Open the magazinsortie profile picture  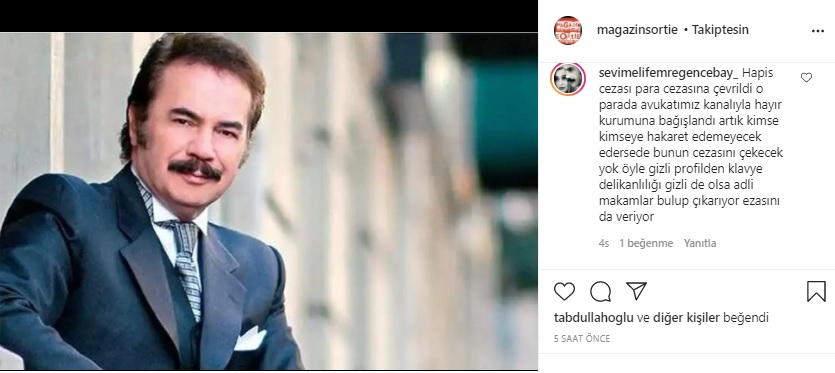pos(568,30)
